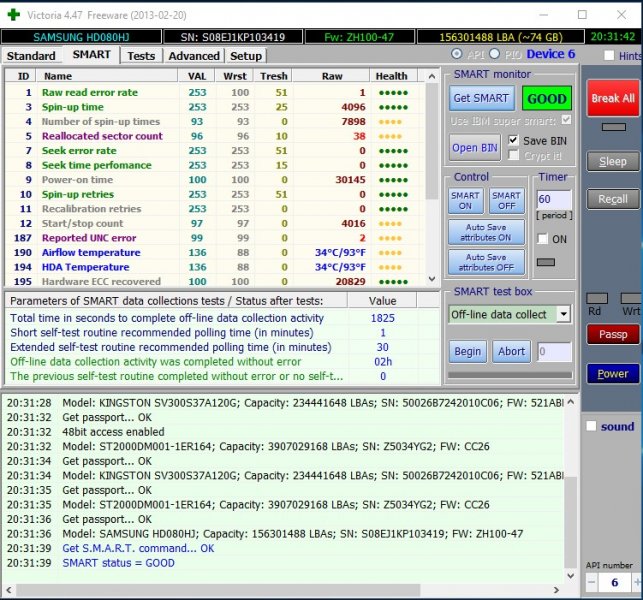The image size is (643, 600).
Task: Switch to the Tests tab
Action: click(141, 56)
